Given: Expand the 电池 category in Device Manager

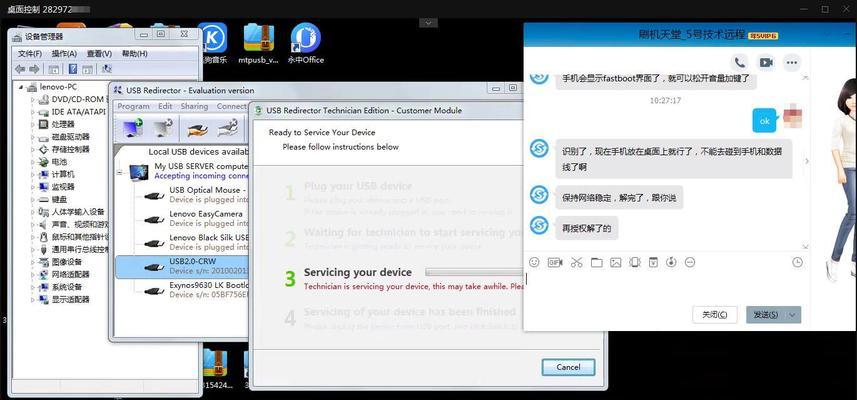Looking at the screenshot, I should tap(32, 162).
